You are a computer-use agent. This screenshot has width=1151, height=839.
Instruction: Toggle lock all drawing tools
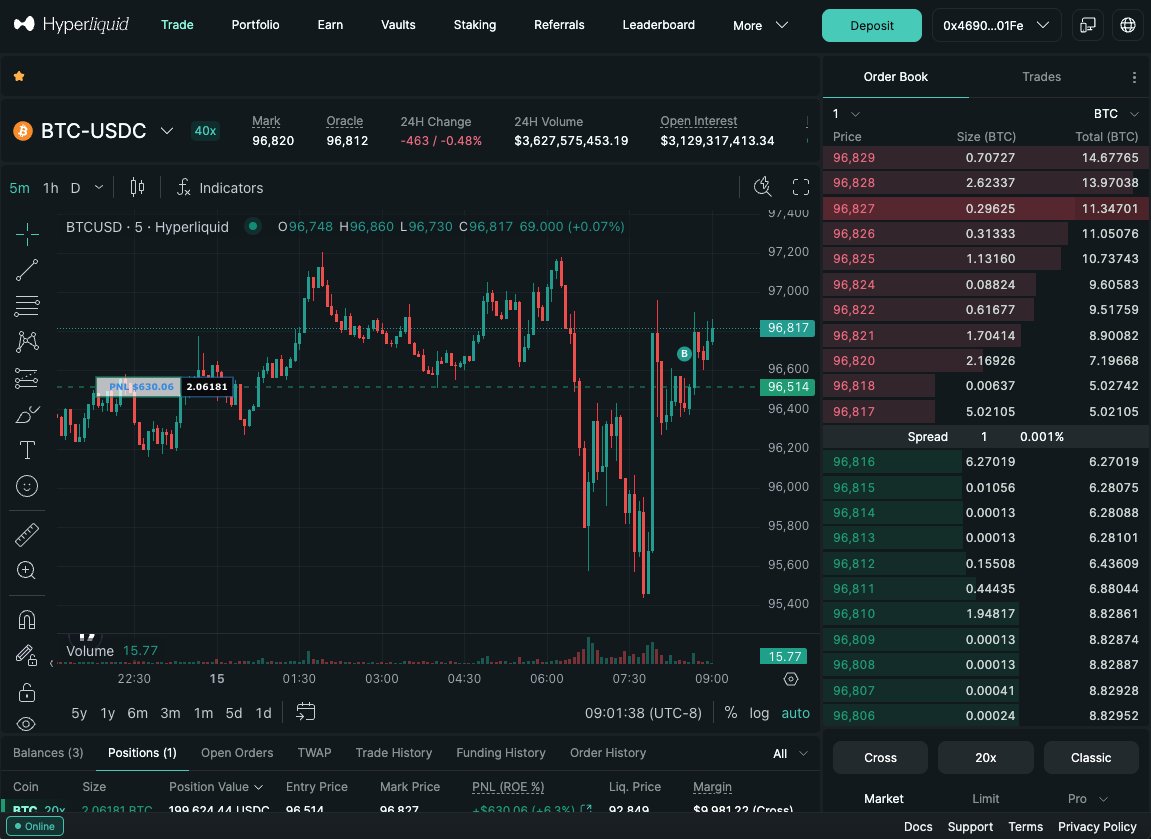pyautogui.click(x=27, y=691)
